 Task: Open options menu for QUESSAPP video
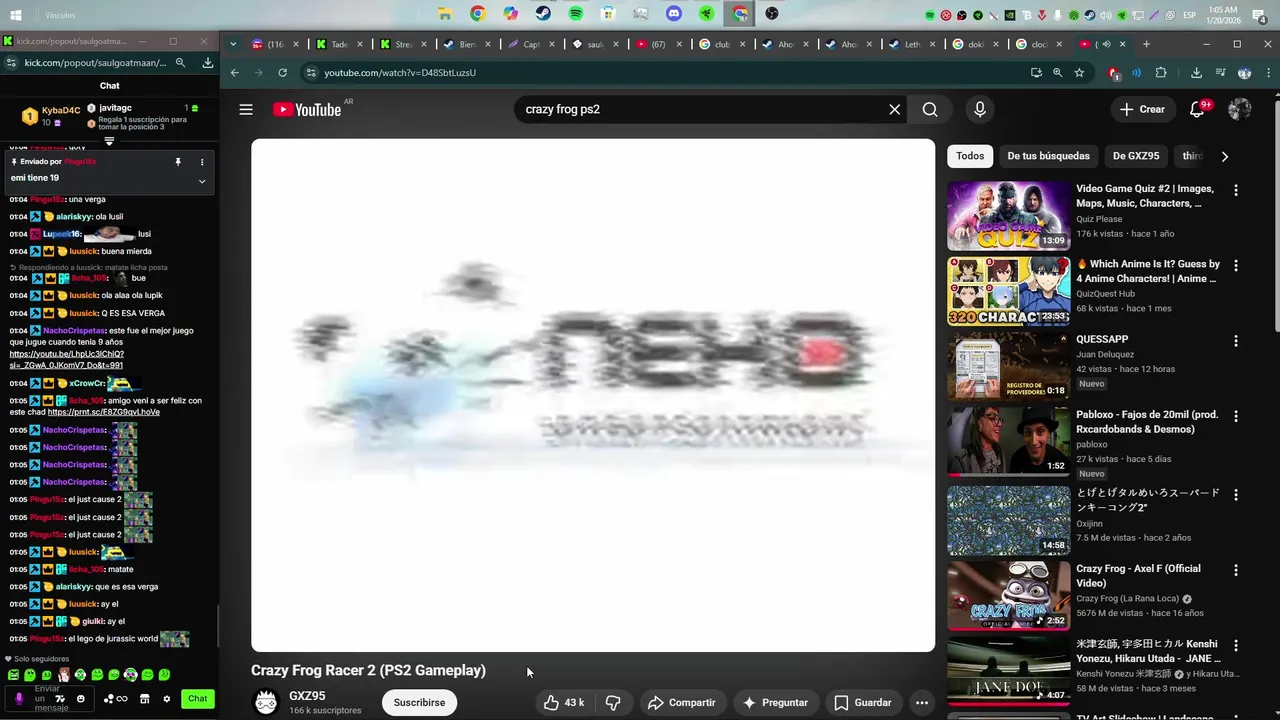click(1236, 340)
